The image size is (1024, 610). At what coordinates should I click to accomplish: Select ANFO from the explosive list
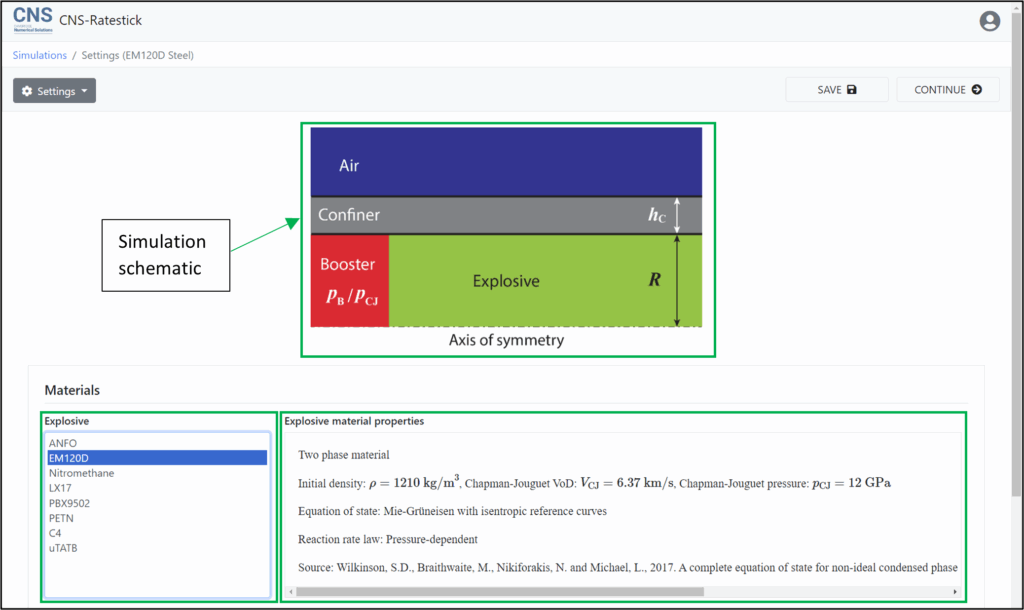pyautogui.click(x=62, y=443)
